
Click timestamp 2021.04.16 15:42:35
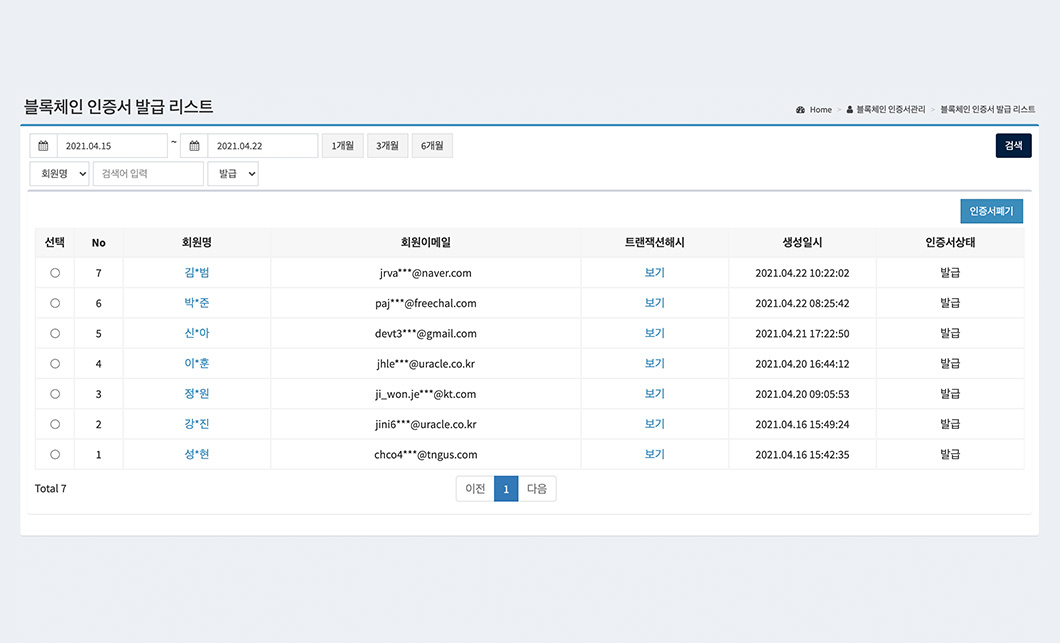coord(802,455)
